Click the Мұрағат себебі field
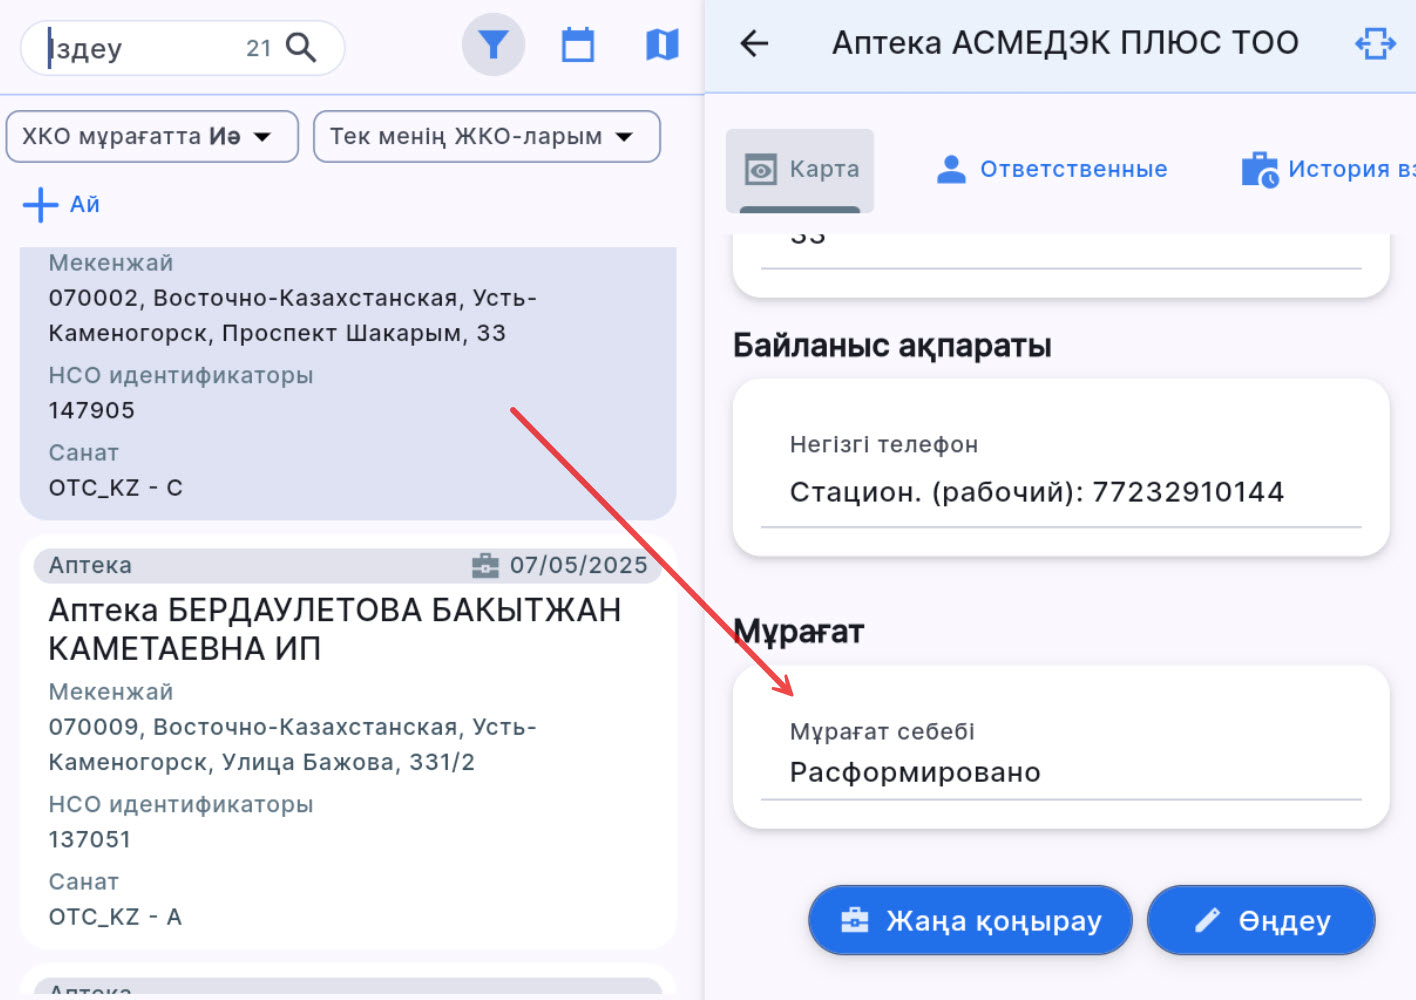The height and width of the screenshot is (1000, 1416). click(1060, 772)
